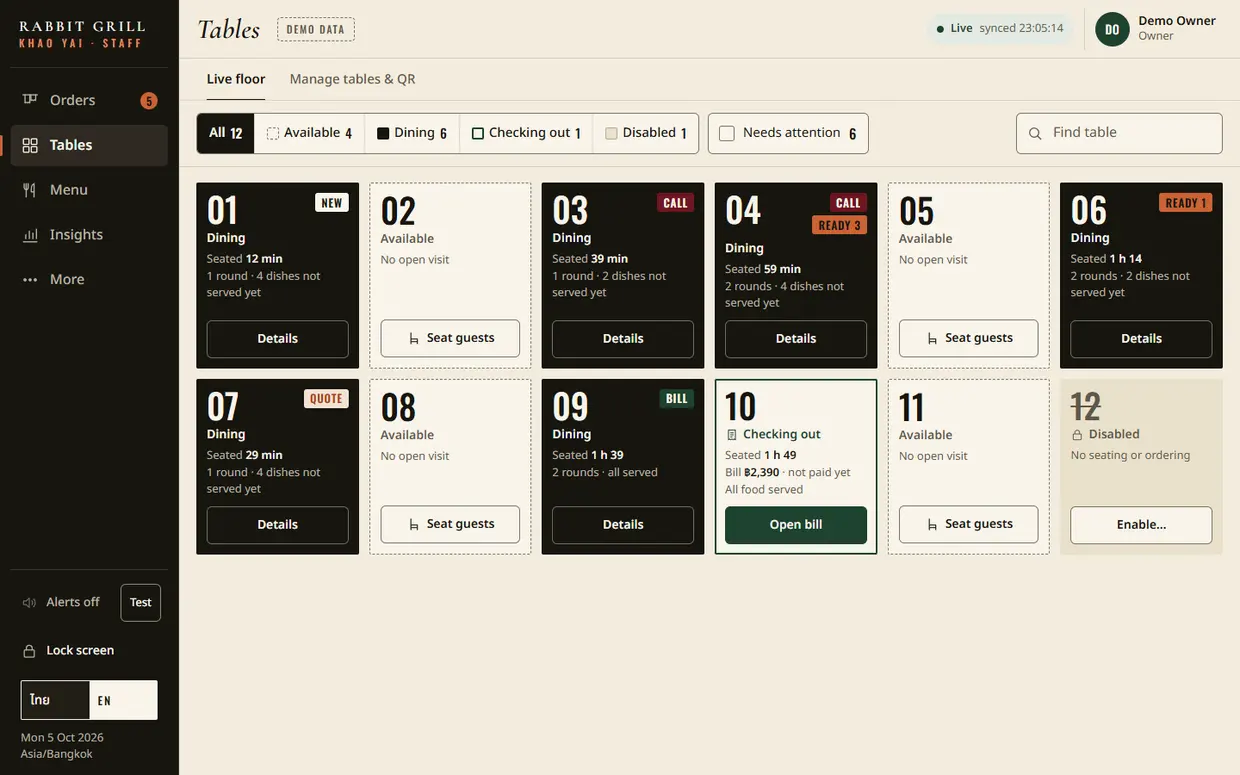Viewport: 1240px width, 775px height.
Task: Filter tables by Available
Action: [309, 133]
